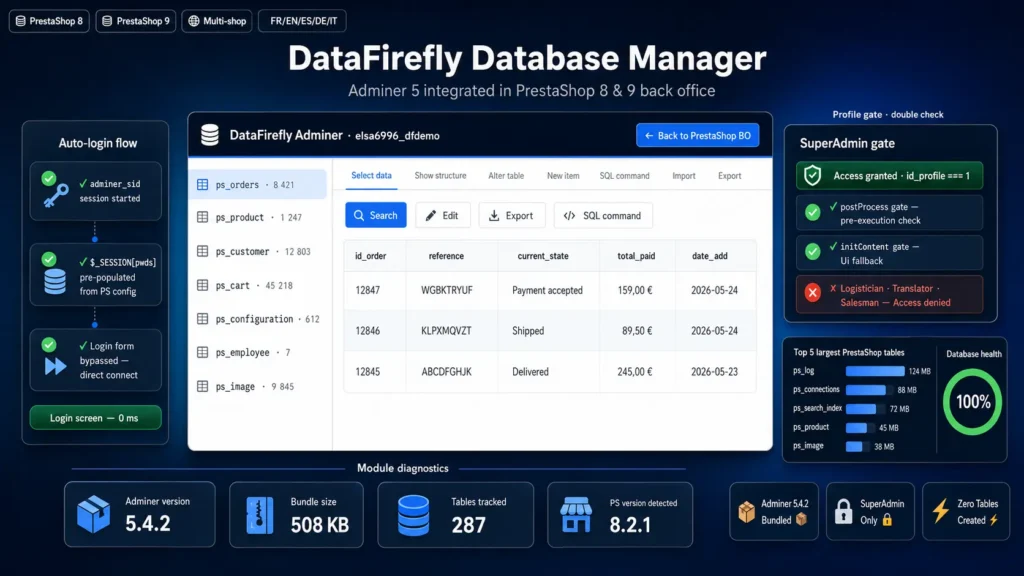Click the ps_log 124 MB size bar
1024x576 pixels.
pos(875,371)
